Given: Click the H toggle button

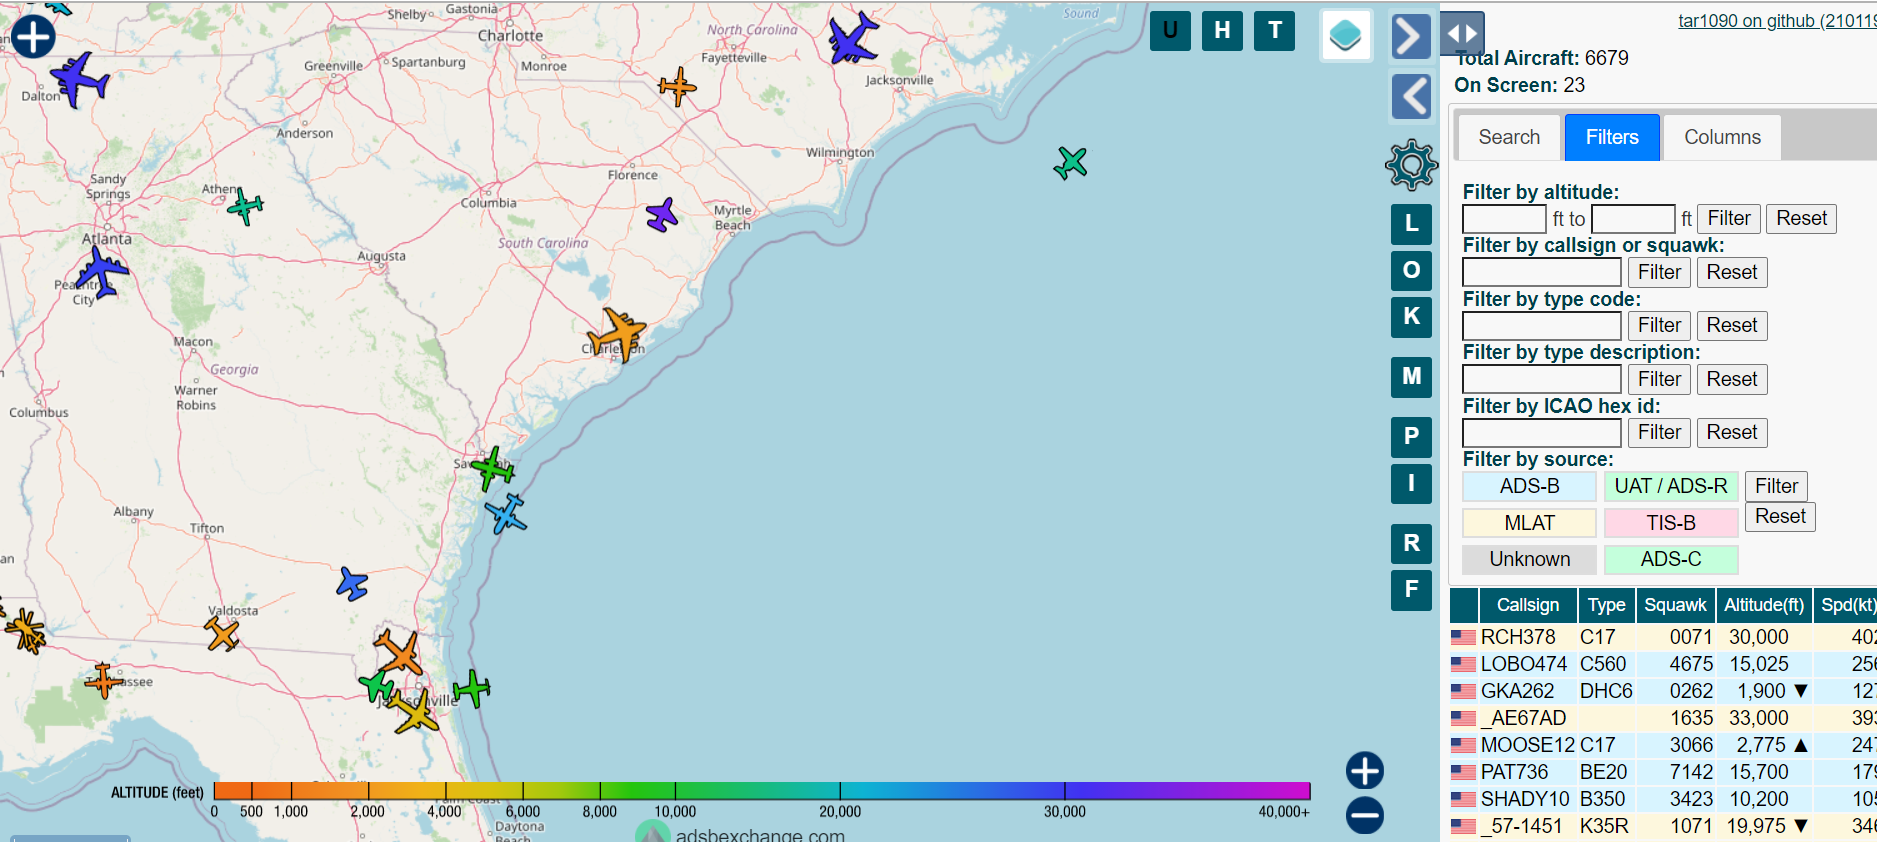Looking at the screenshot, I should [x=1222, y=31].
